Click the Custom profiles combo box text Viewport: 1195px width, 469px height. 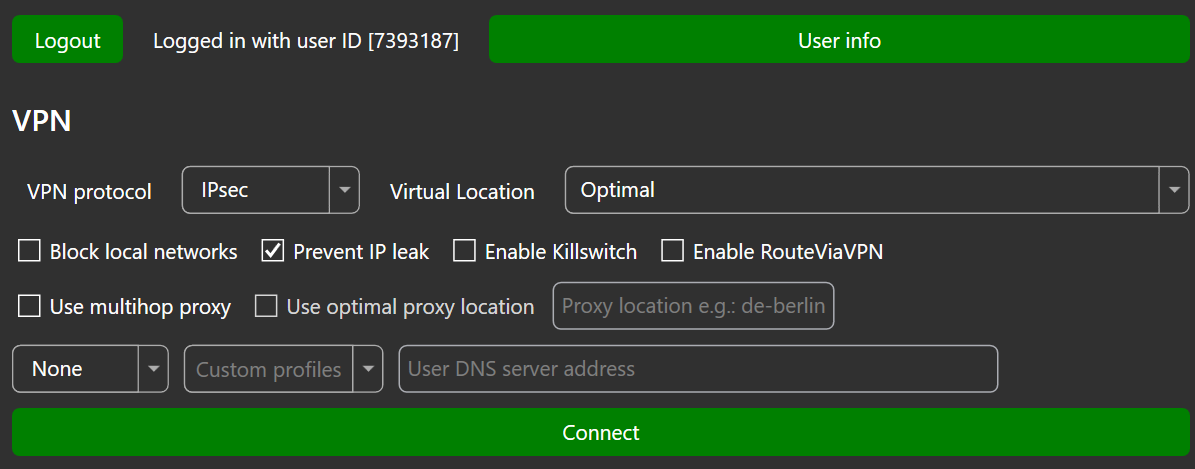tap(270, 369)
